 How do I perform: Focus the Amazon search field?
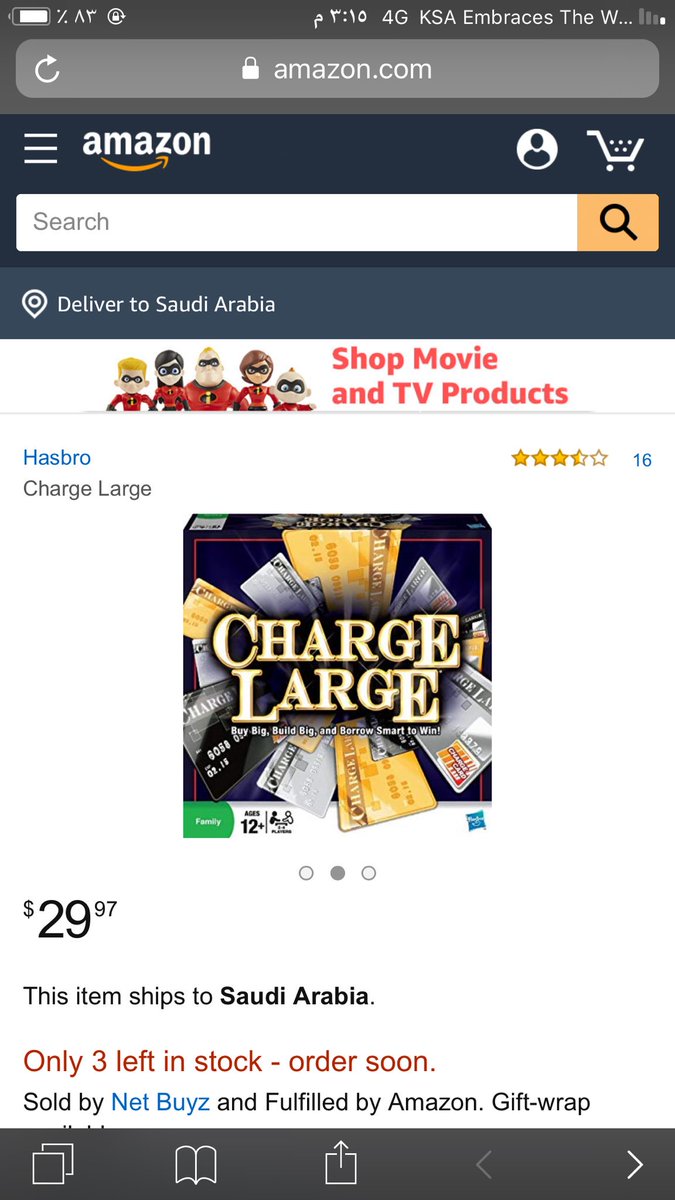point(297,222)
